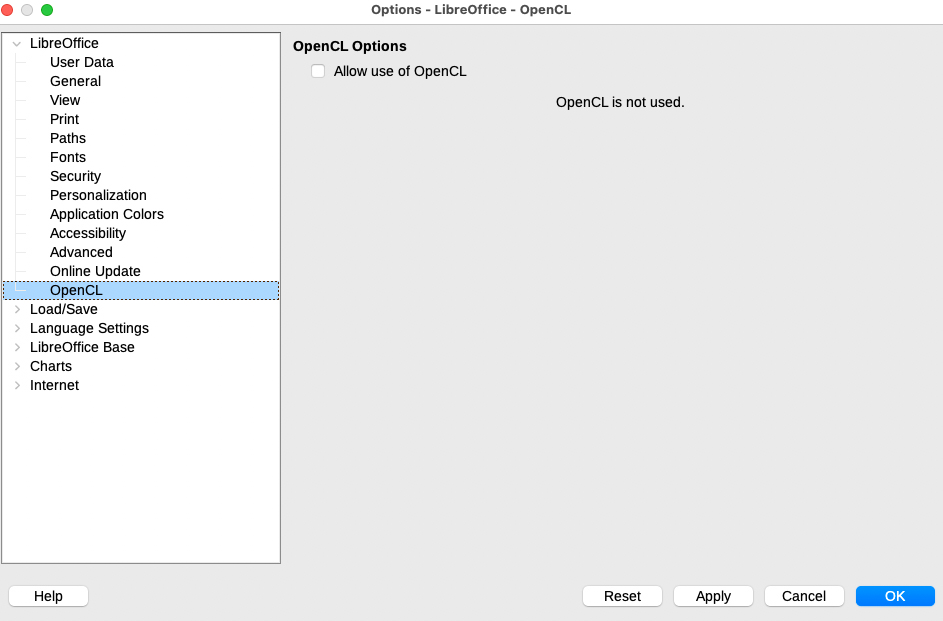943x621 pixels.
Task: Open the Personalization options page
Action: pos(98,195)
